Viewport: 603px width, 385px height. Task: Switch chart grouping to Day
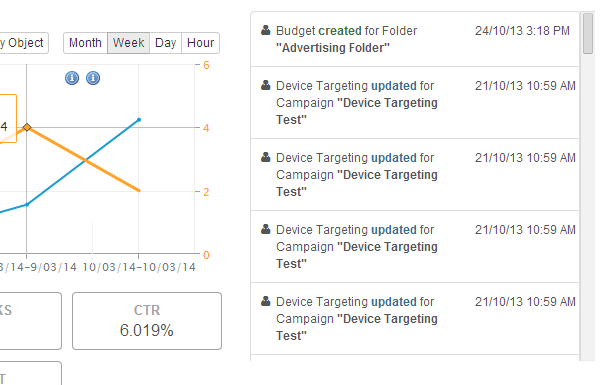click(165, 43)
